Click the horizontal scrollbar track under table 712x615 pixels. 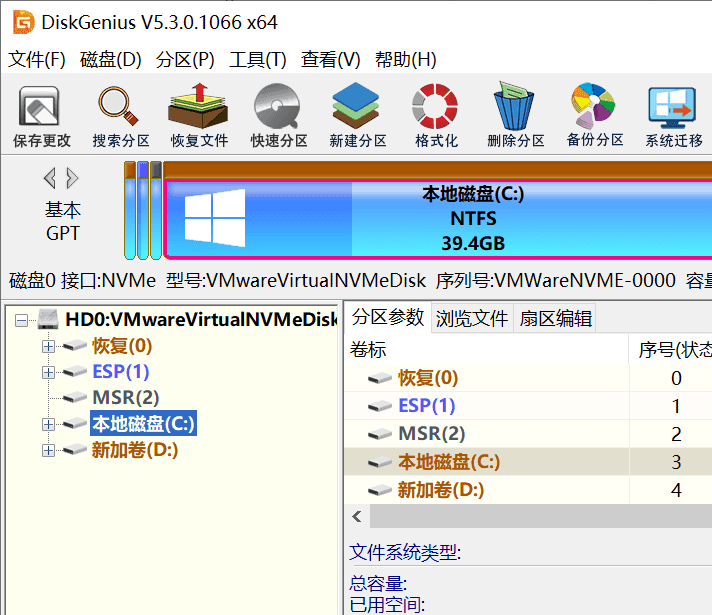(541, 516)
